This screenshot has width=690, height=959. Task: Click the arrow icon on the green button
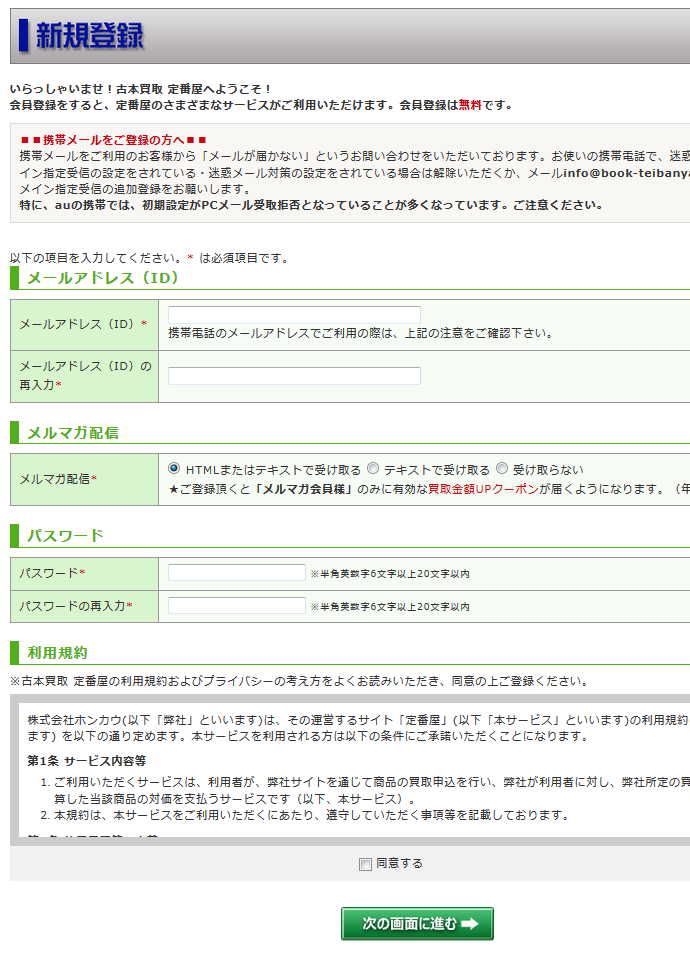tap(471, 924)
